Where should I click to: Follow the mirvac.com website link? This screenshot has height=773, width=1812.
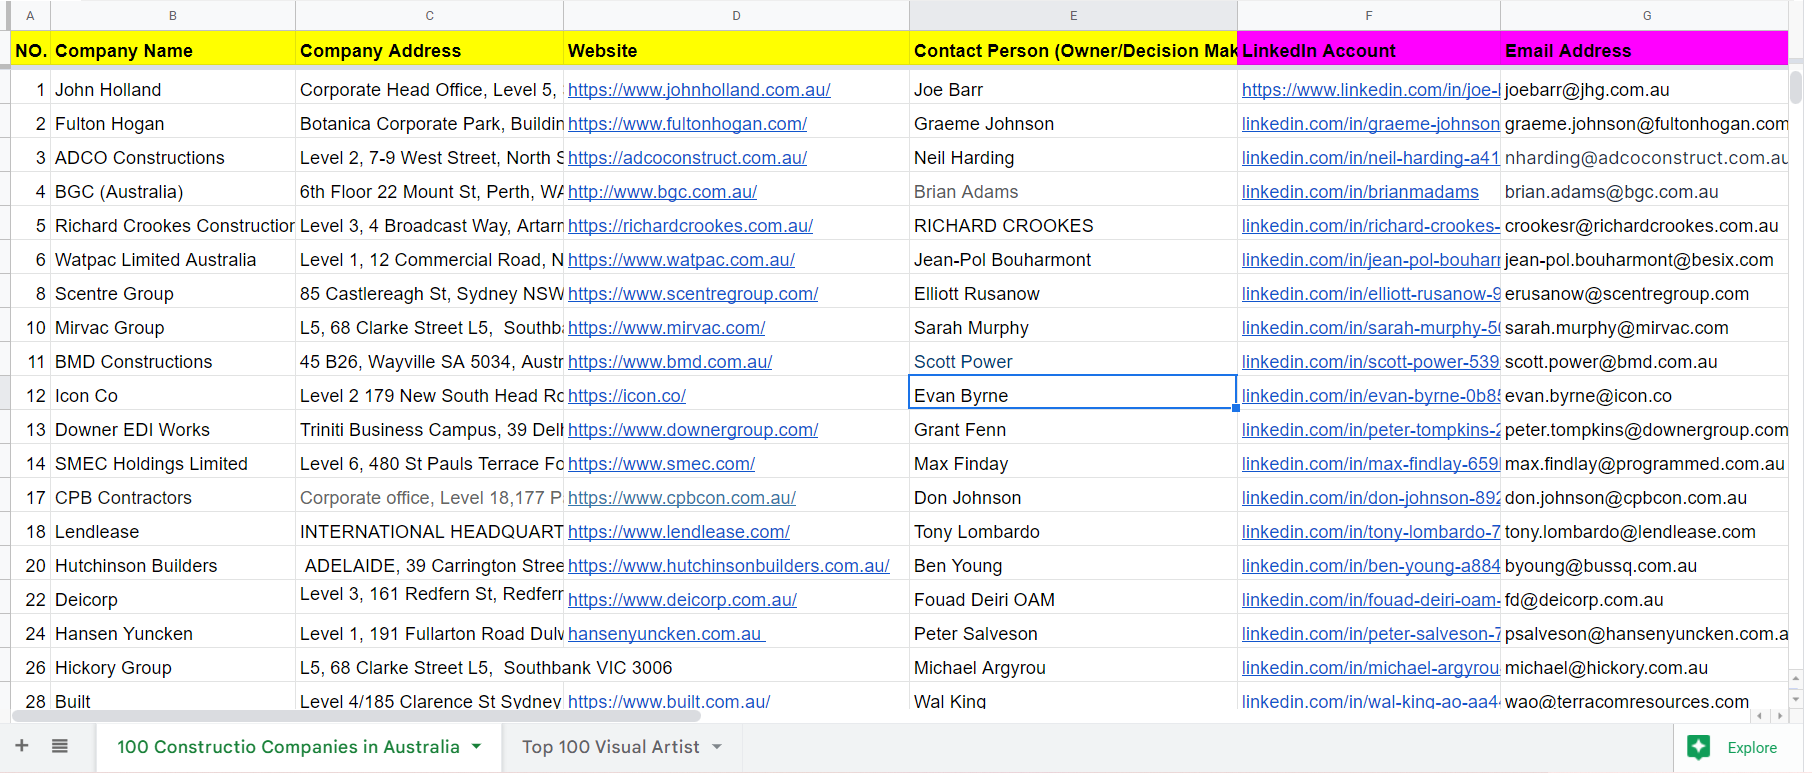(666, 328)
